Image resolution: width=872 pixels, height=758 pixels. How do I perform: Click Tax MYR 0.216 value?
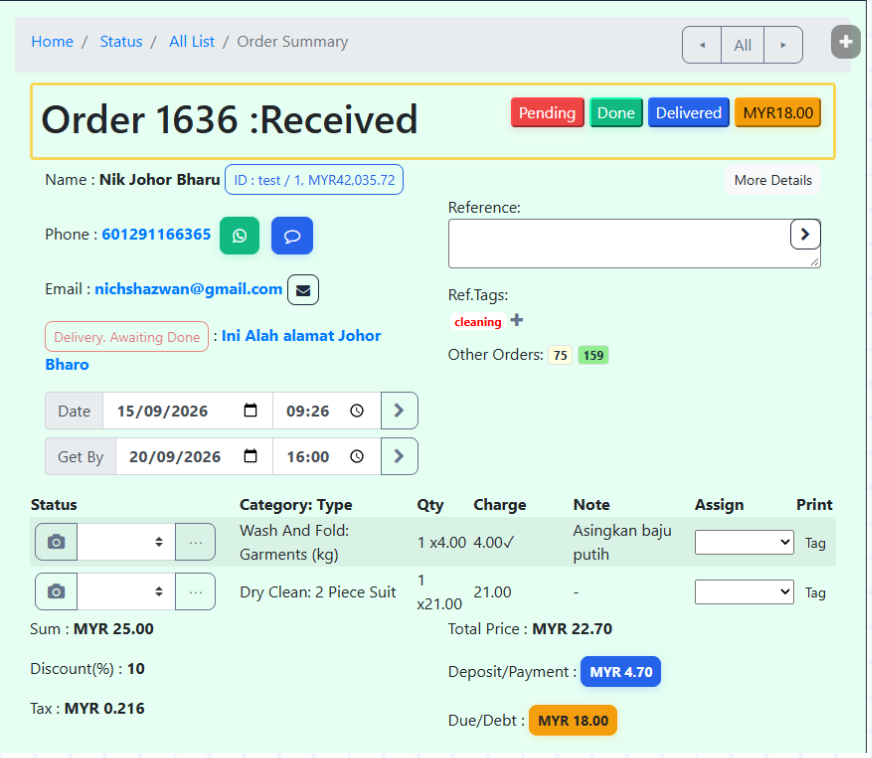tap(105, 709)
